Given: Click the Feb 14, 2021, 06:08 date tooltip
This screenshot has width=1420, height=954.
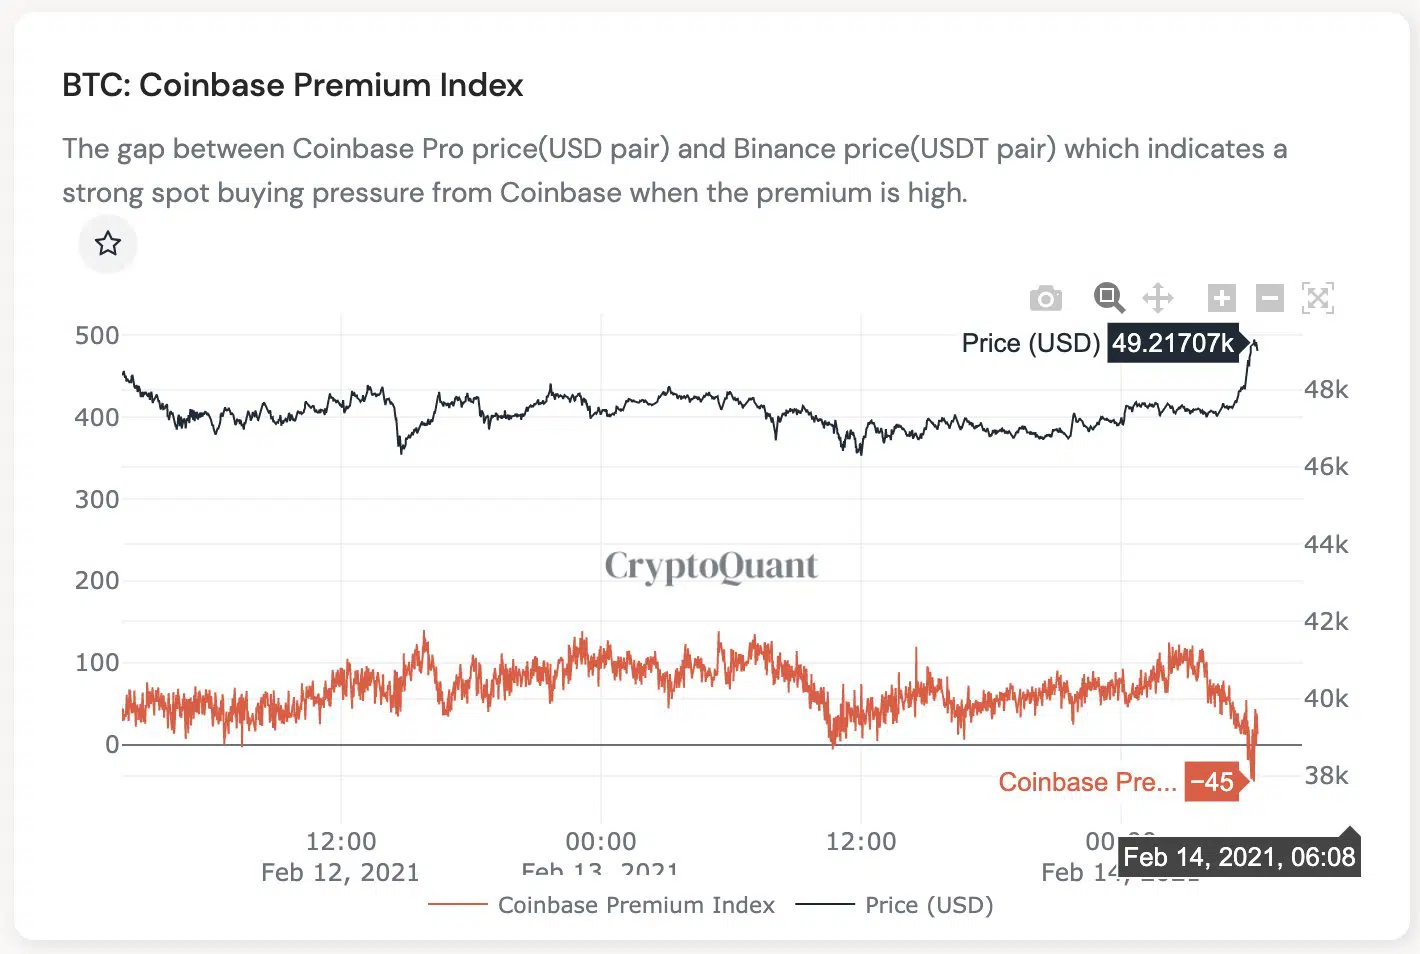Looking at the screenshot, I should point(1239,857).
